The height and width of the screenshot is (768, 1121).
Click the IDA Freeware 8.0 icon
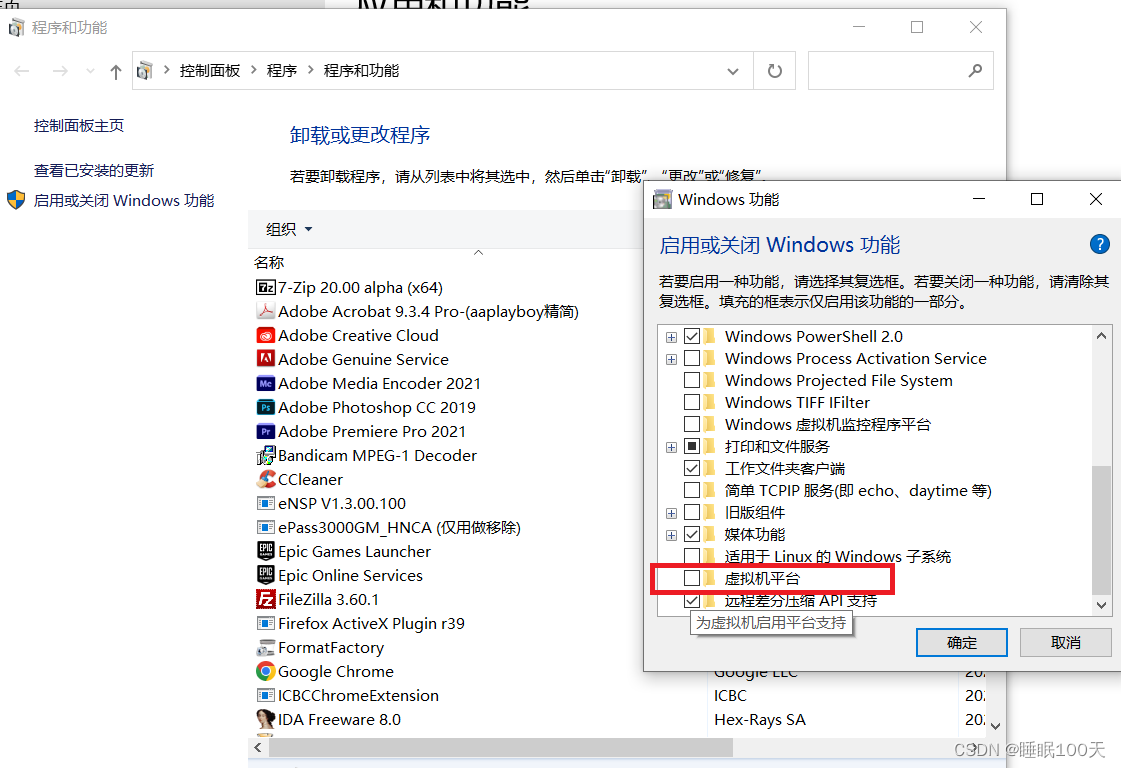[x=265, y=719]
